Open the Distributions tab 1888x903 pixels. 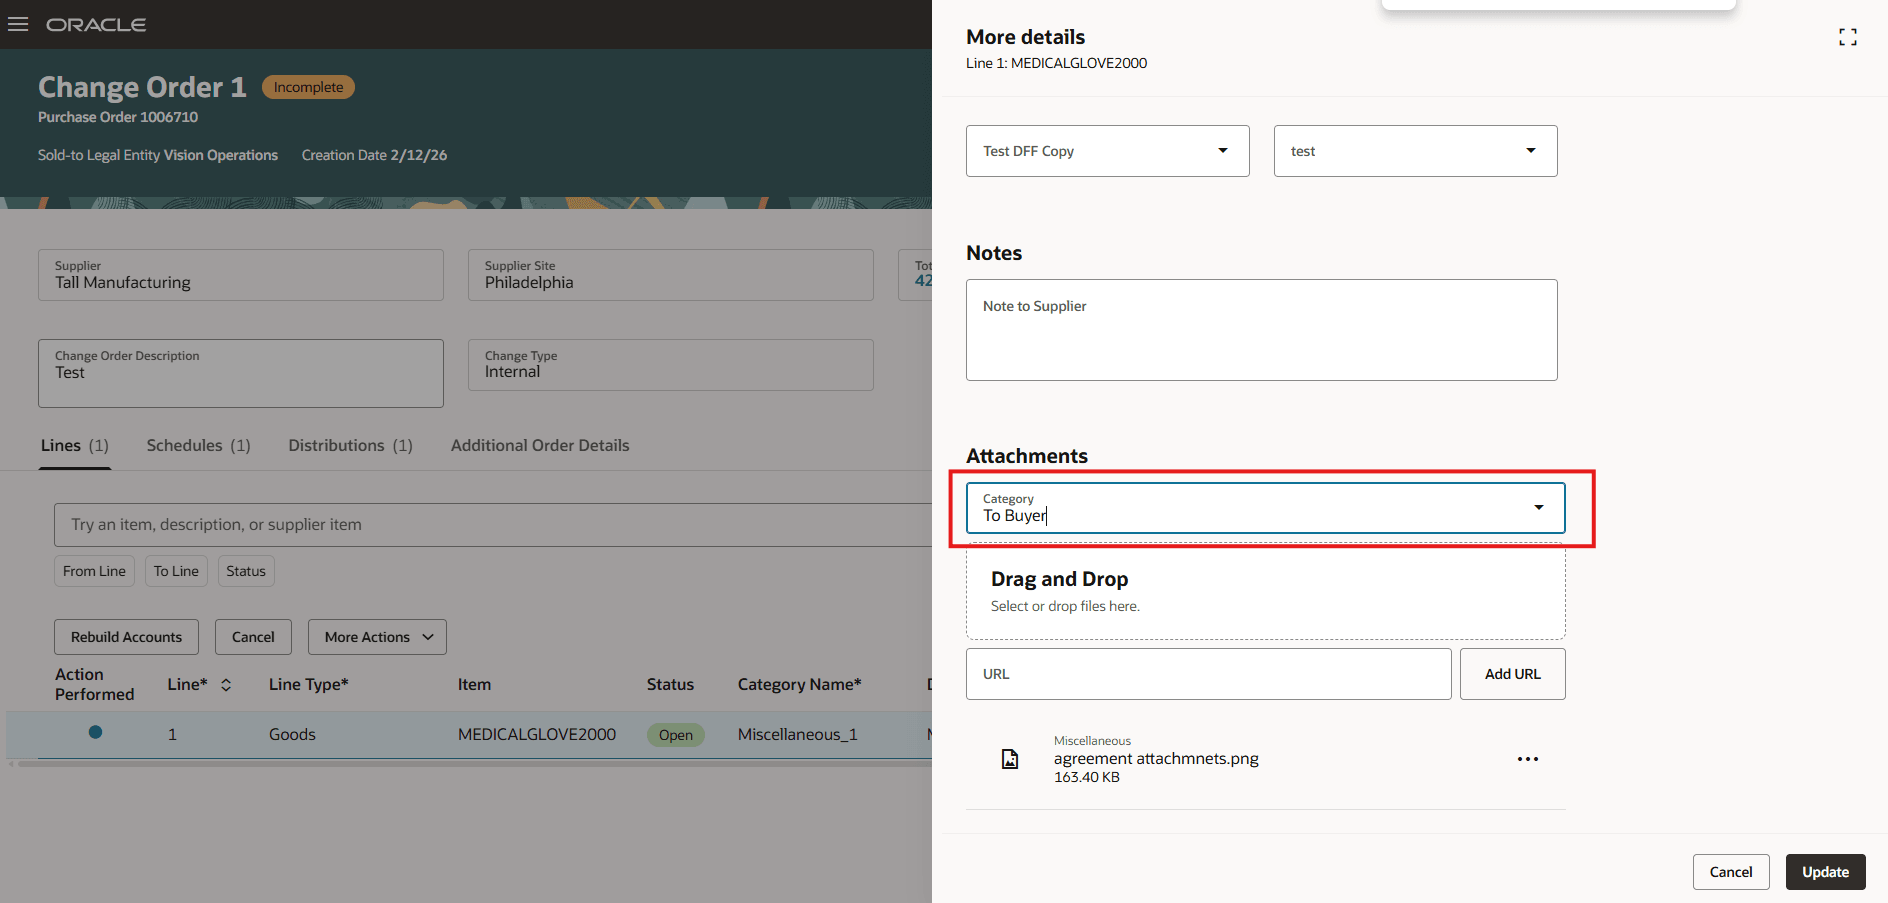click(x=337, y=445)
